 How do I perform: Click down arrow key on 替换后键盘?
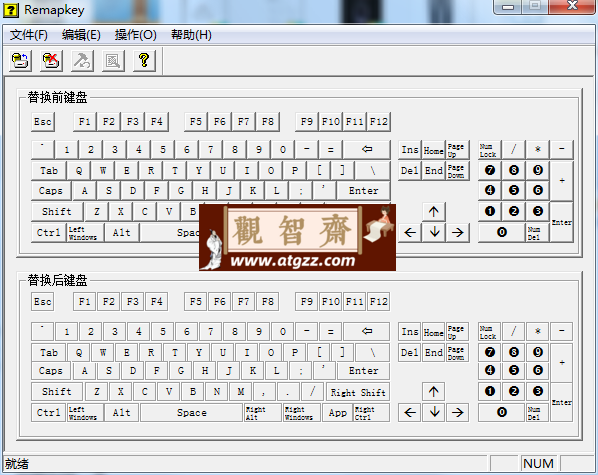tap(434, 412)
